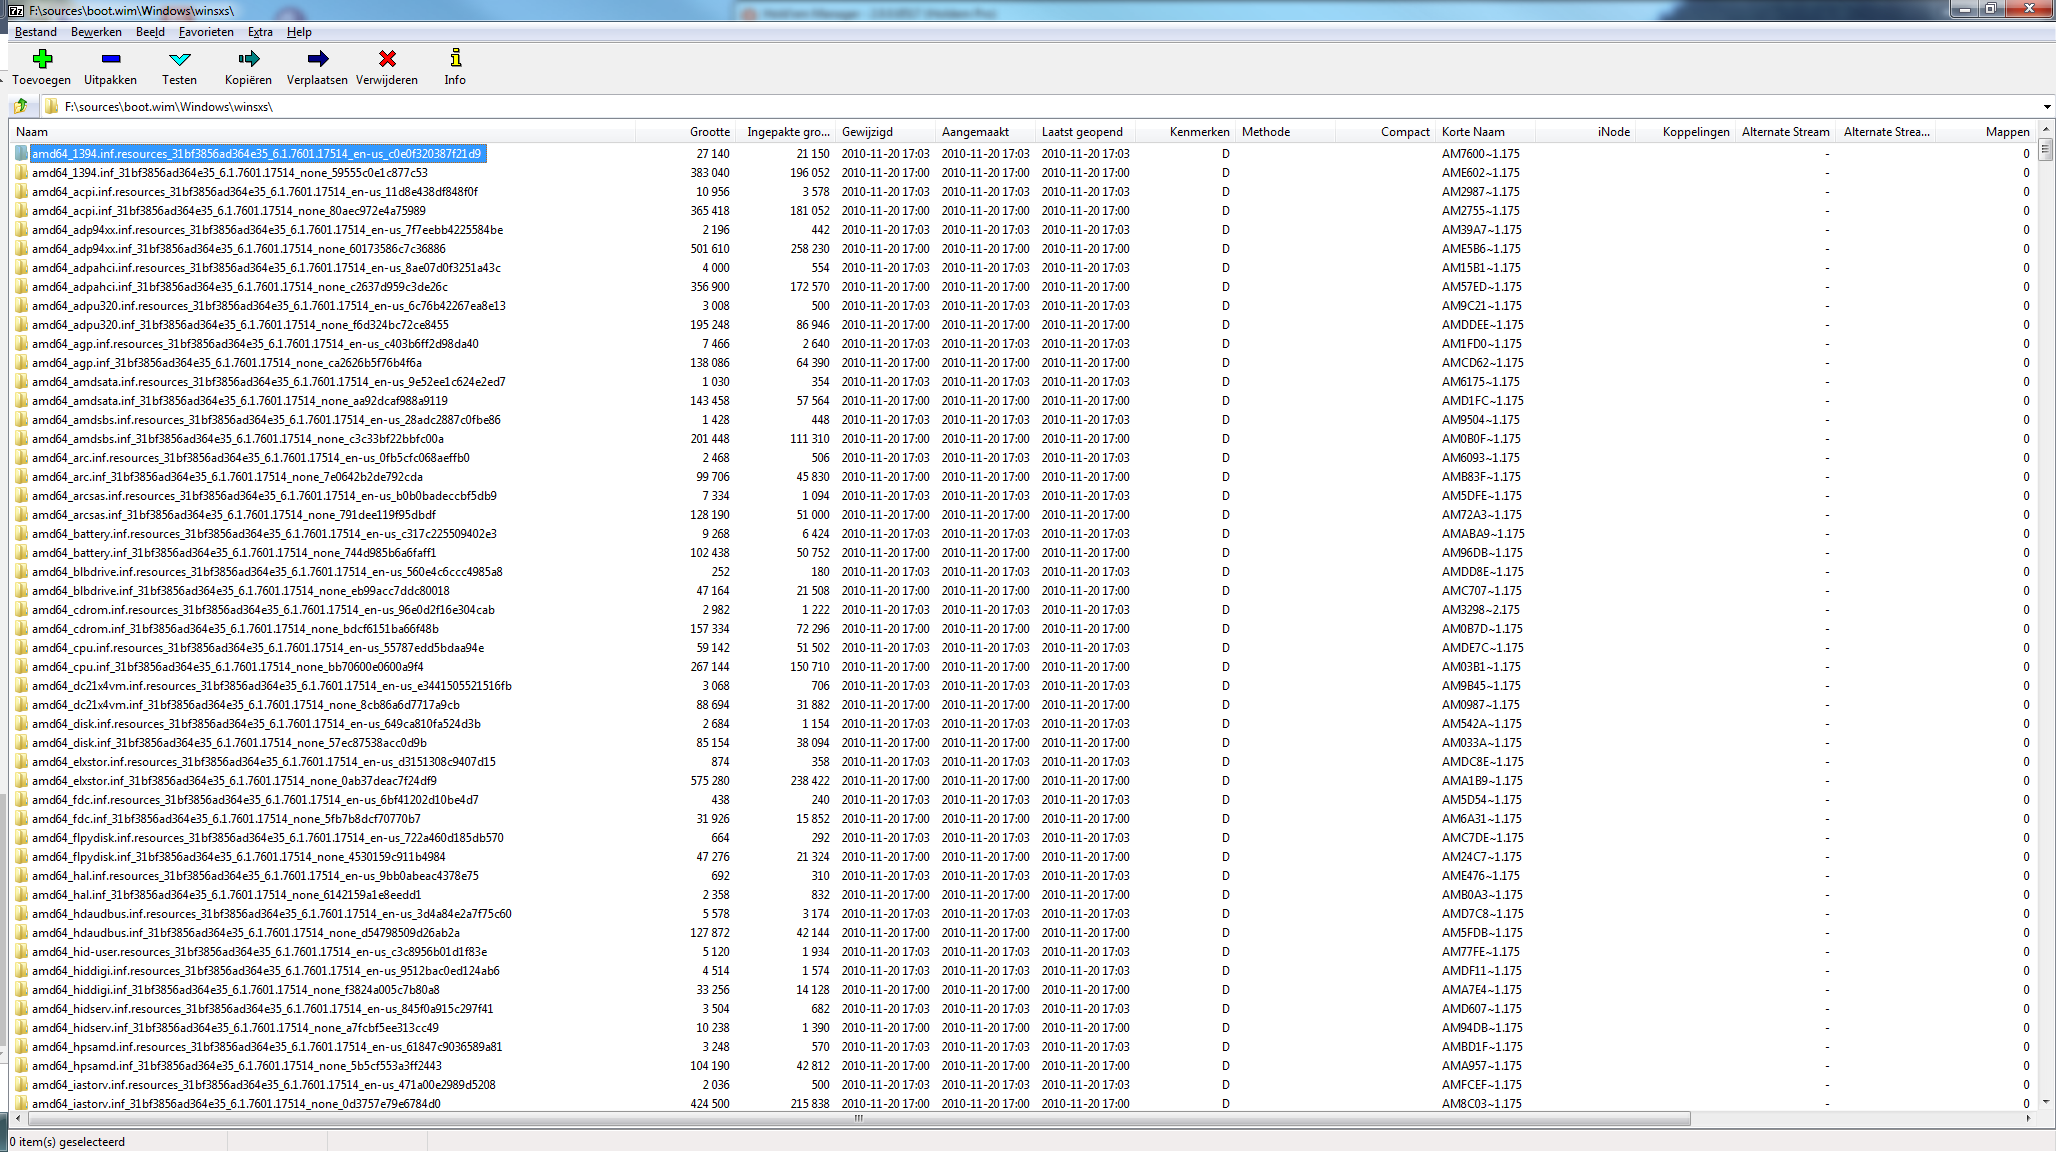Screen dimensions: 2056x1152
Task: Sort by the Kenmerken column header
Action: click(x=1187, y=132)
